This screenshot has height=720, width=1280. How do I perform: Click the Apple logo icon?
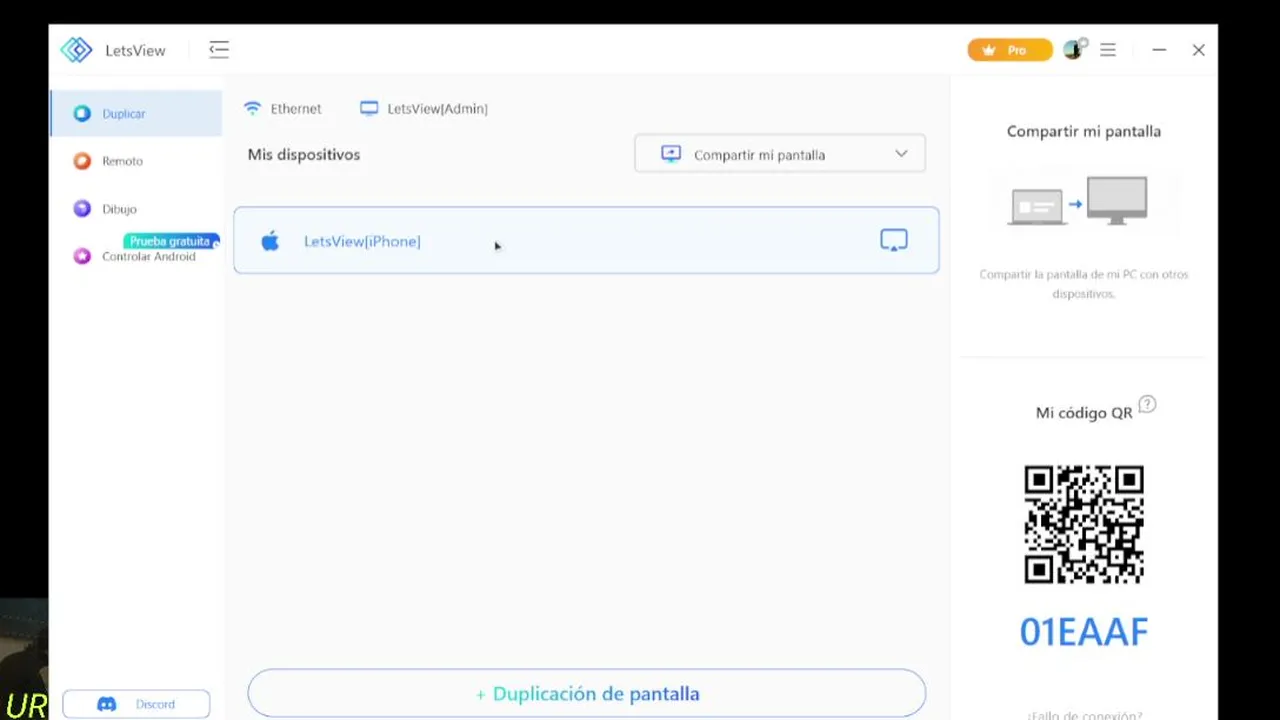[270, 240]
